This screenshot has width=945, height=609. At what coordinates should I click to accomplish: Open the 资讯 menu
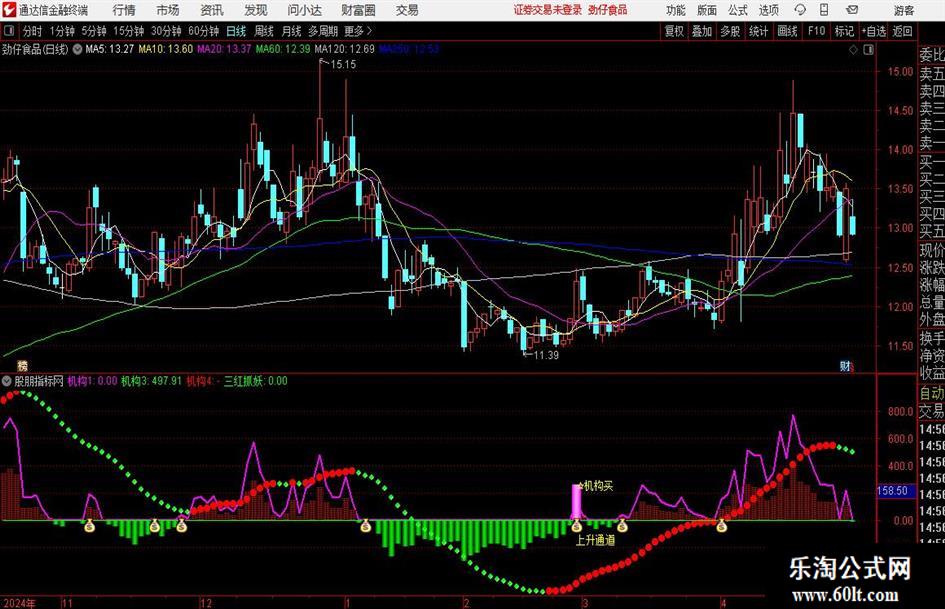pyautogui.click(x=212, y=10)
